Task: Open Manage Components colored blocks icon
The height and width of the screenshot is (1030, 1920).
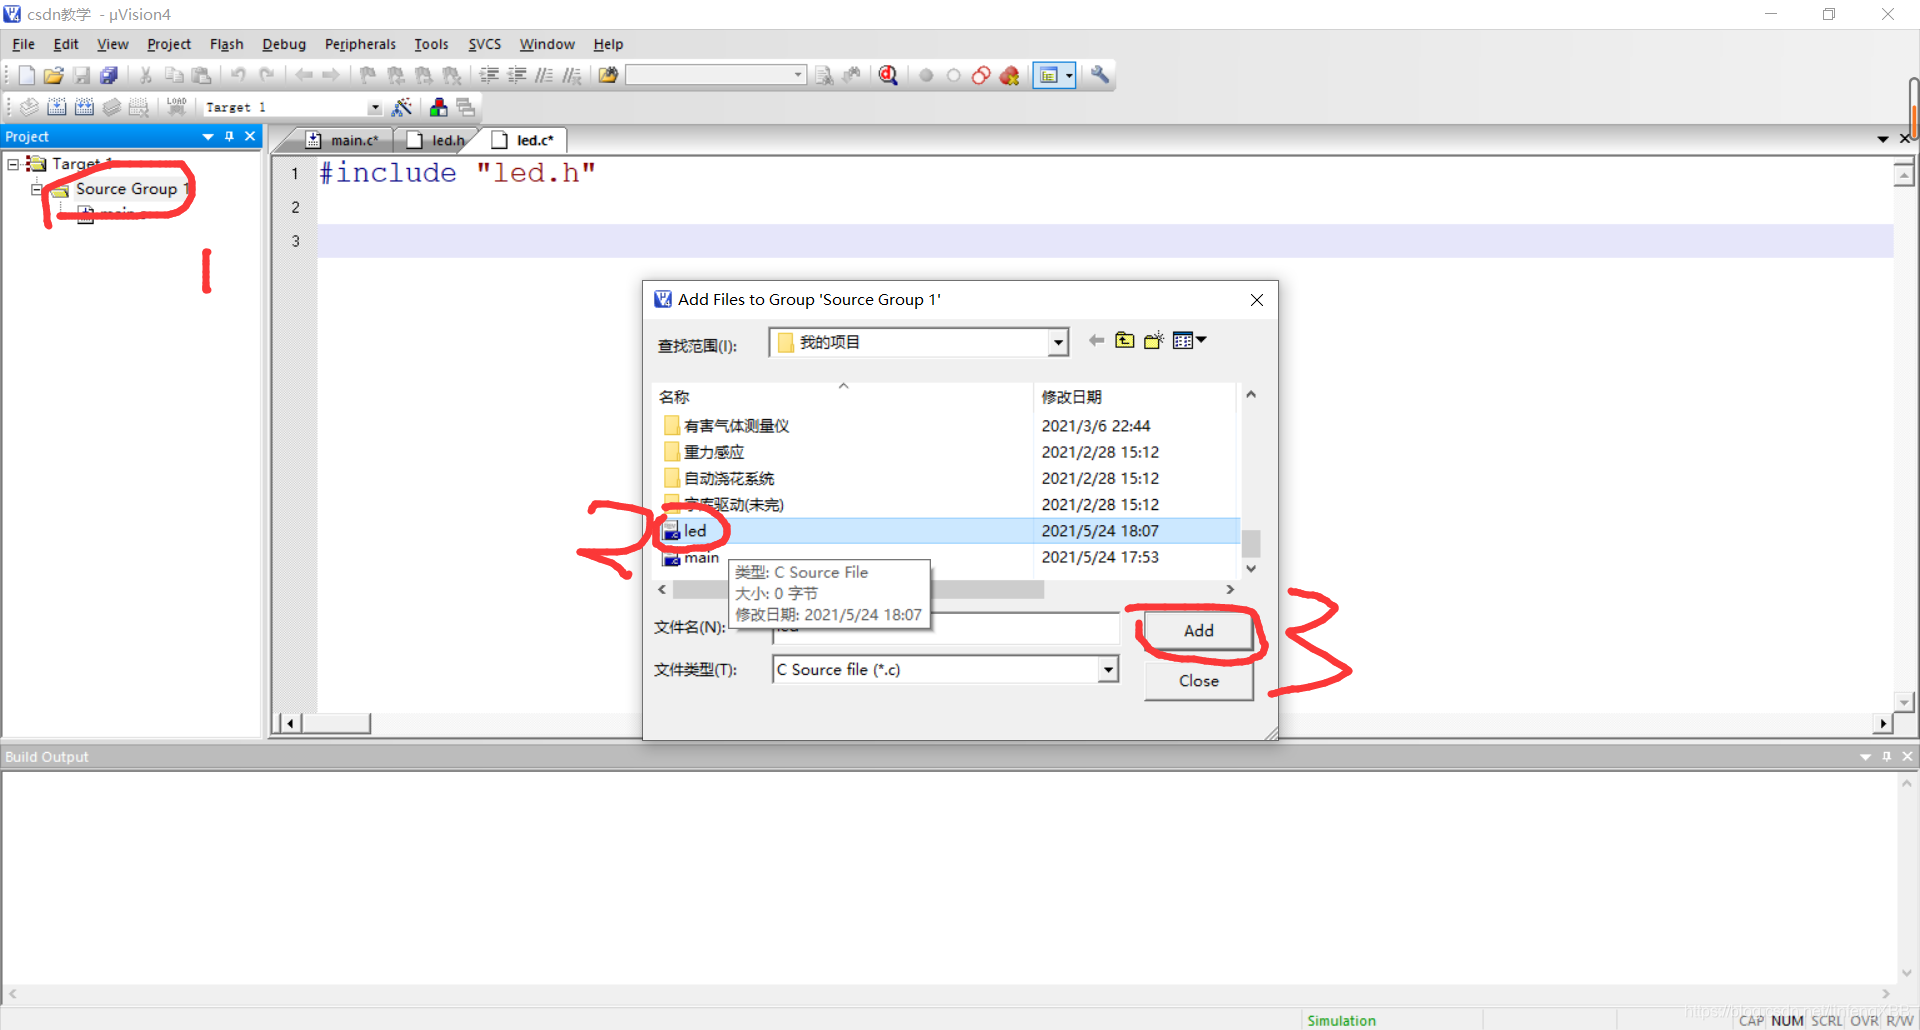Action: pos(438,107)
